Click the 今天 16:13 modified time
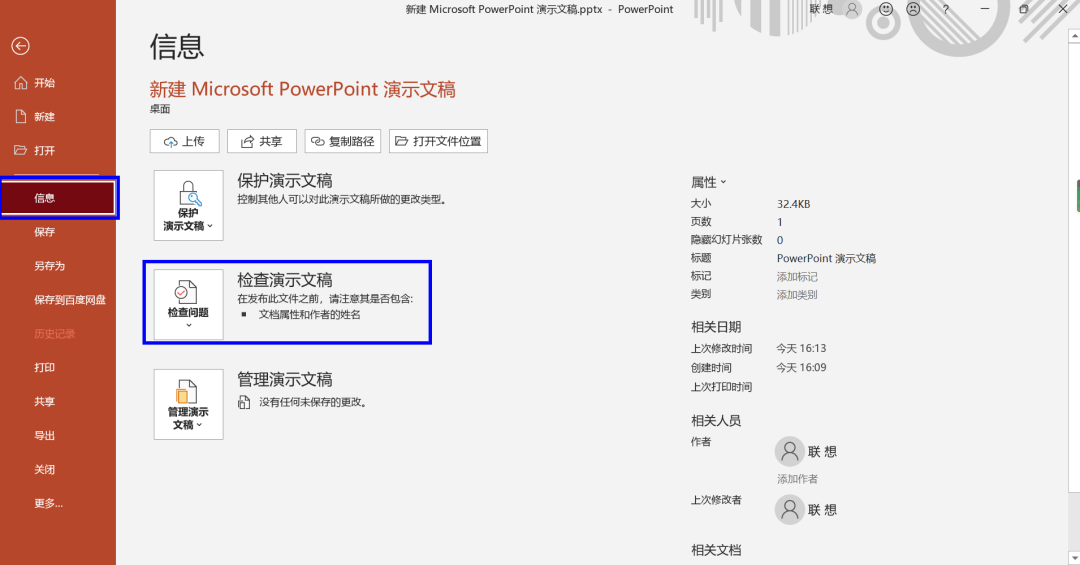This screenshot has height=565, width=1080. pyautogui.click(x=801, y=348)
